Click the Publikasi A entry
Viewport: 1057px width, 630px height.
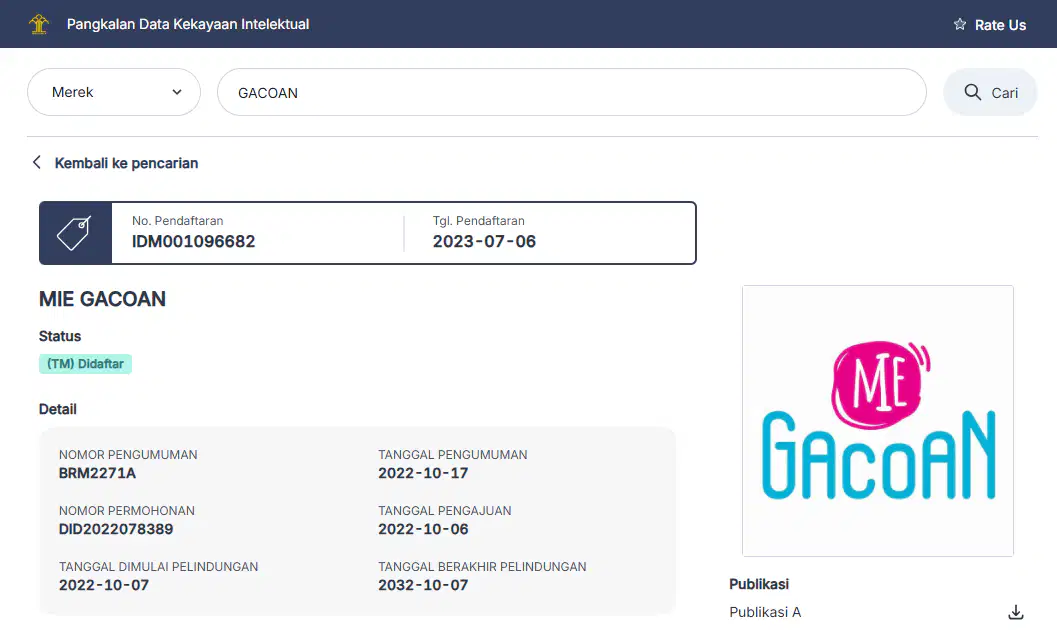[x=765, y=612]
